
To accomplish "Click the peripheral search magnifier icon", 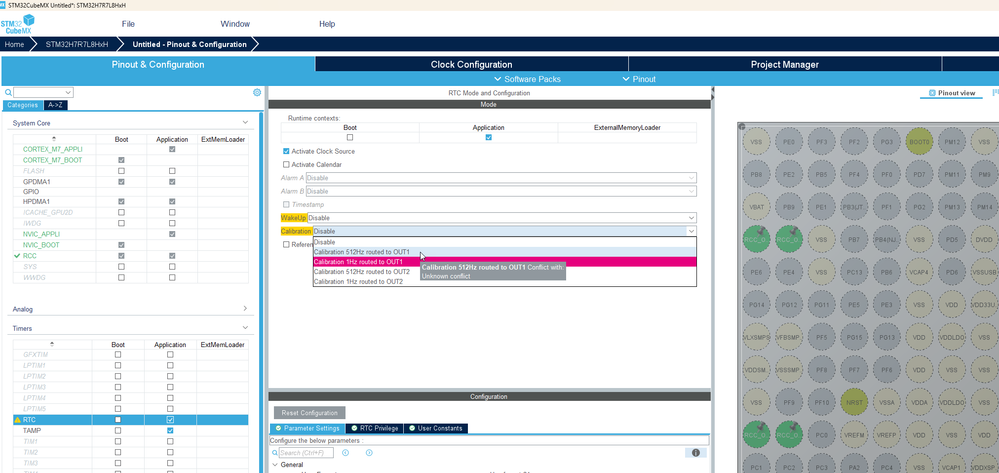I will click(8, 92).
